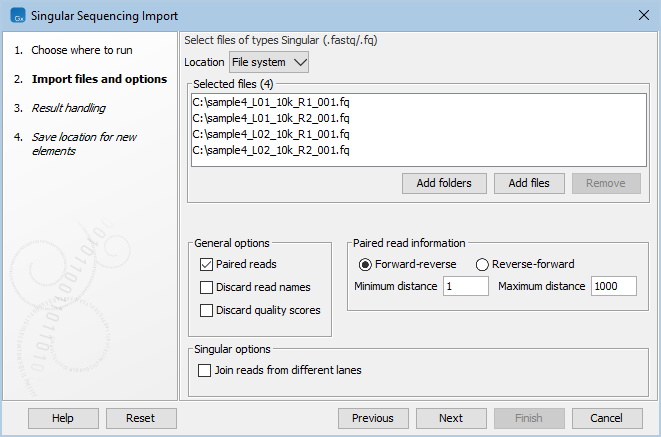This screenshot has height=437, width=661.
Task: Open the Location File system dropdown
Action: (269, 62)
